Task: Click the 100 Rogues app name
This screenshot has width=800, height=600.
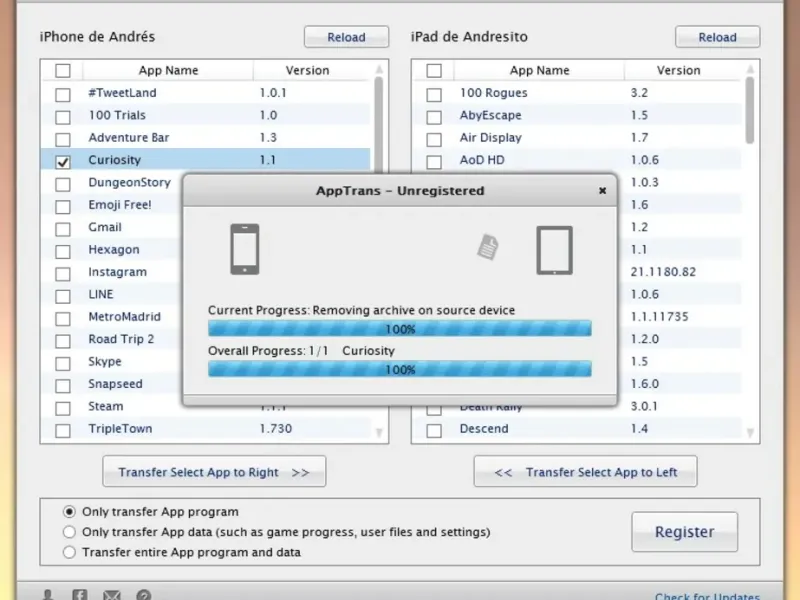Action: [x=493, y=93]
